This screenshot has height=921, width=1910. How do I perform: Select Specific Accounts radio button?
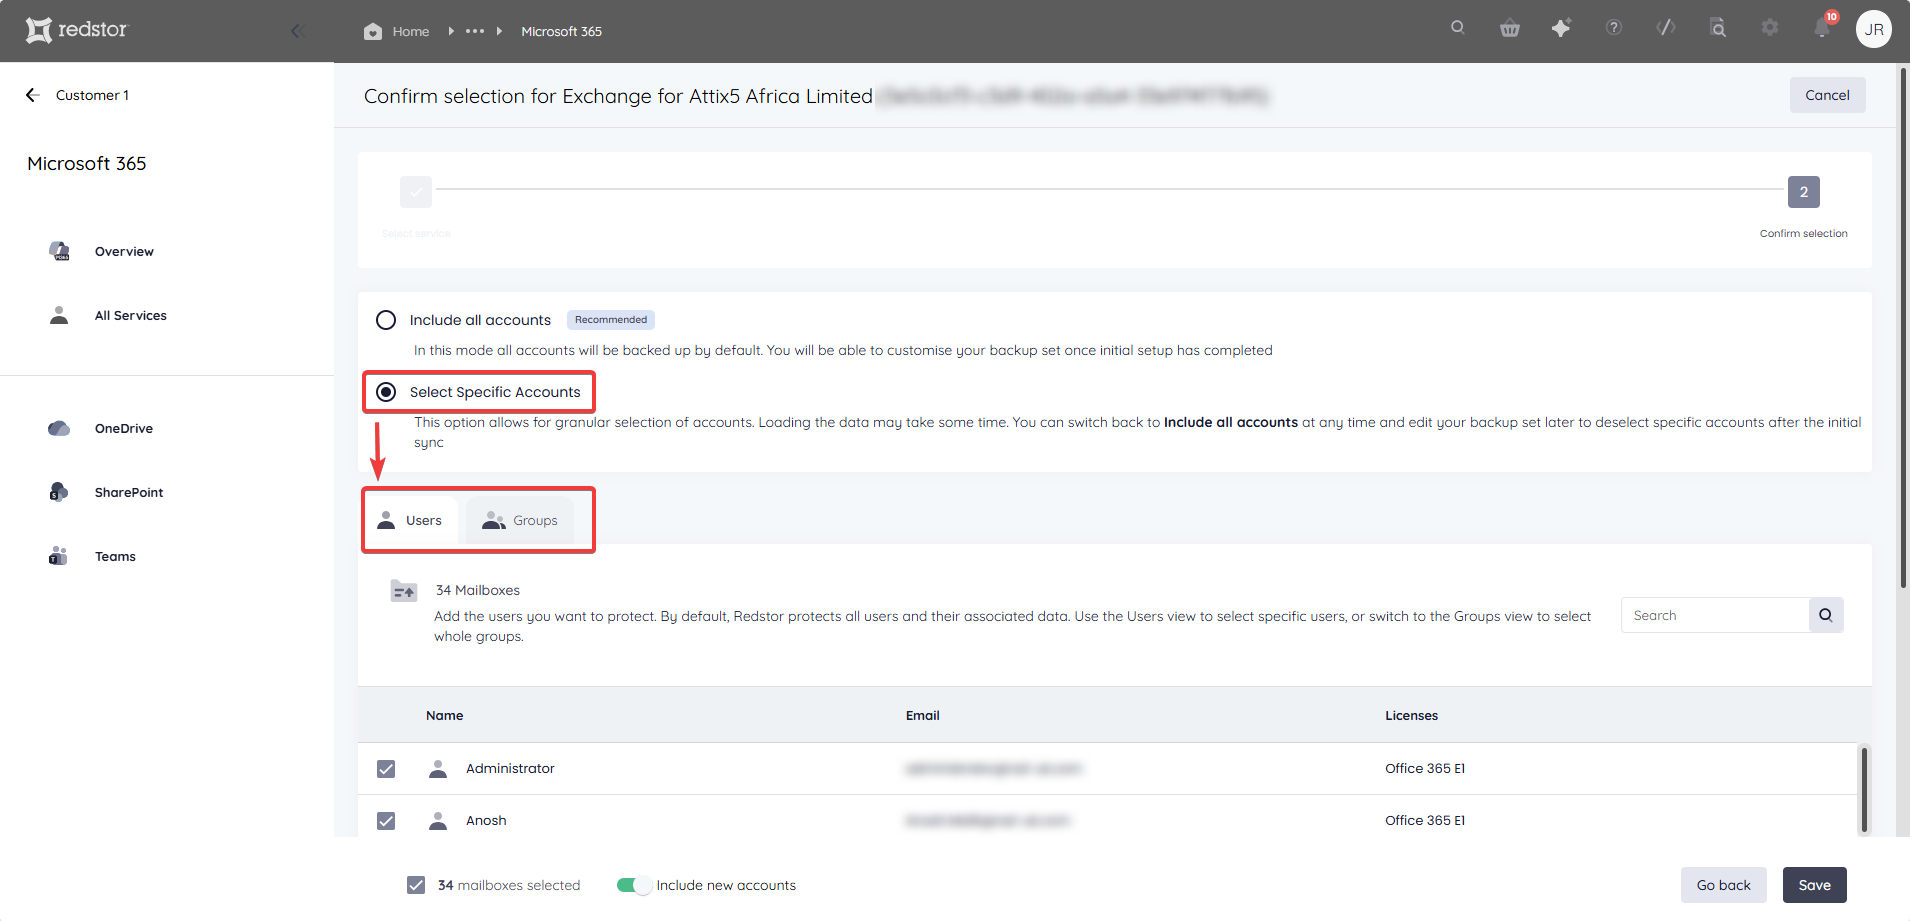click(x=386, y=392)
